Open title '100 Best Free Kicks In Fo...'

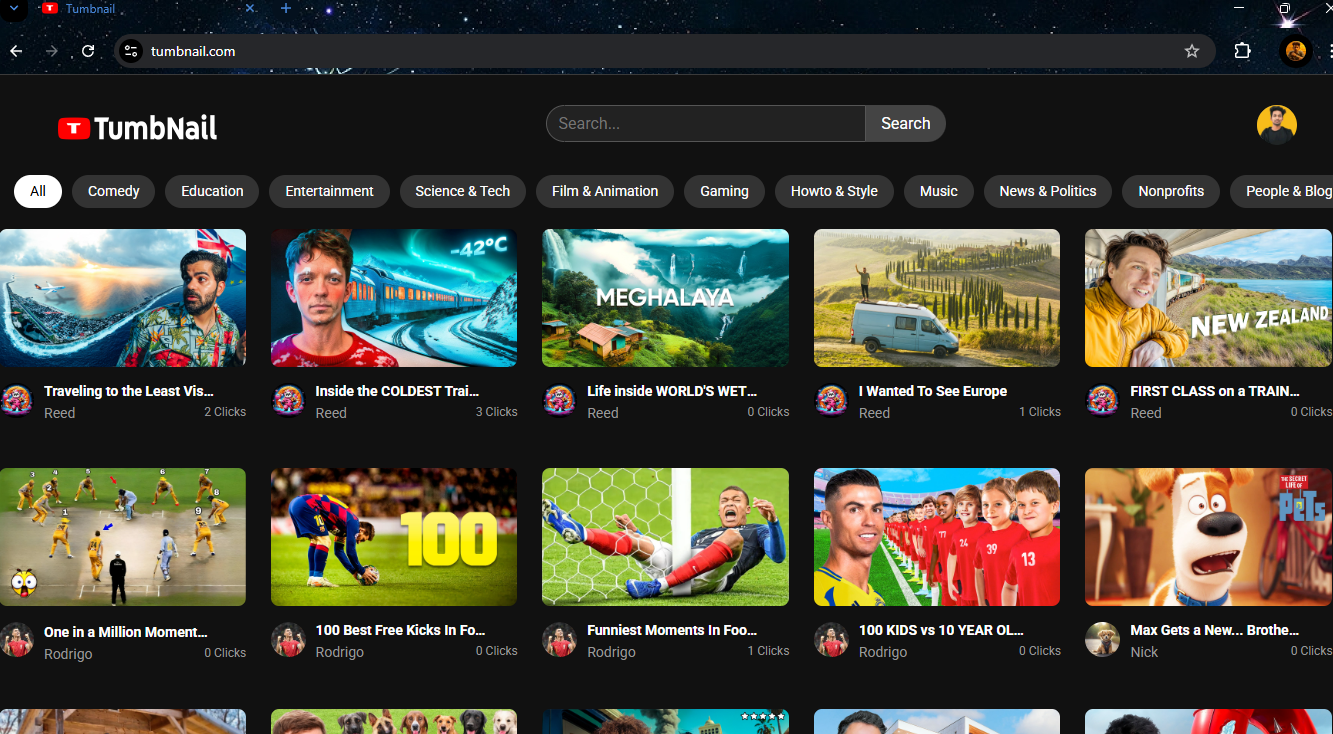point(400,630)
